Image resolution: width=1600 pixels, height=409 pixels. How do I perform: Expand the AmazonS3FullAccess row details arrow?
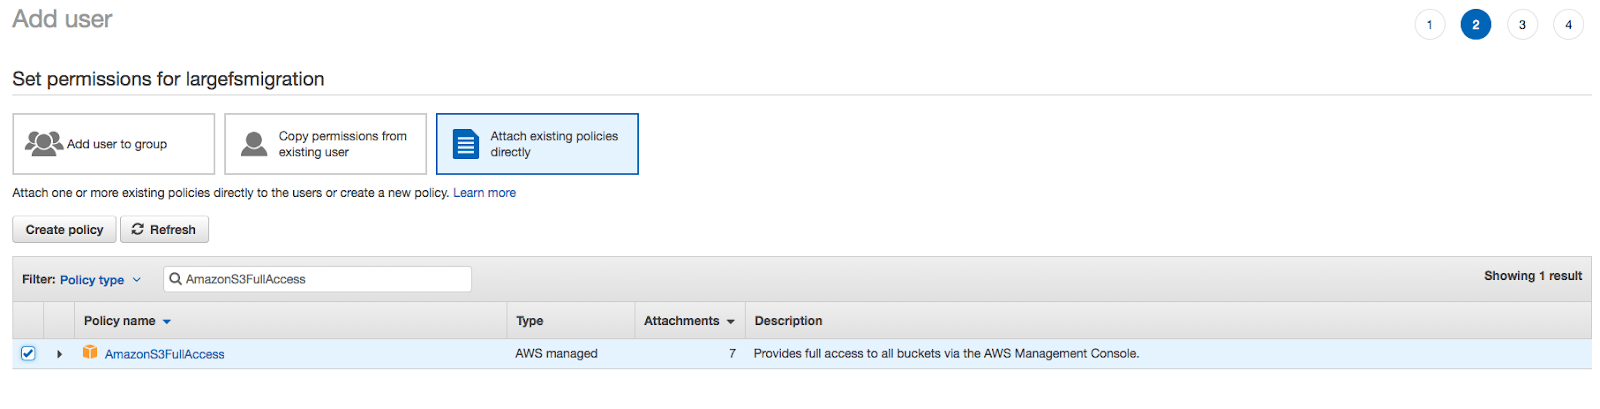coord(60,354)
